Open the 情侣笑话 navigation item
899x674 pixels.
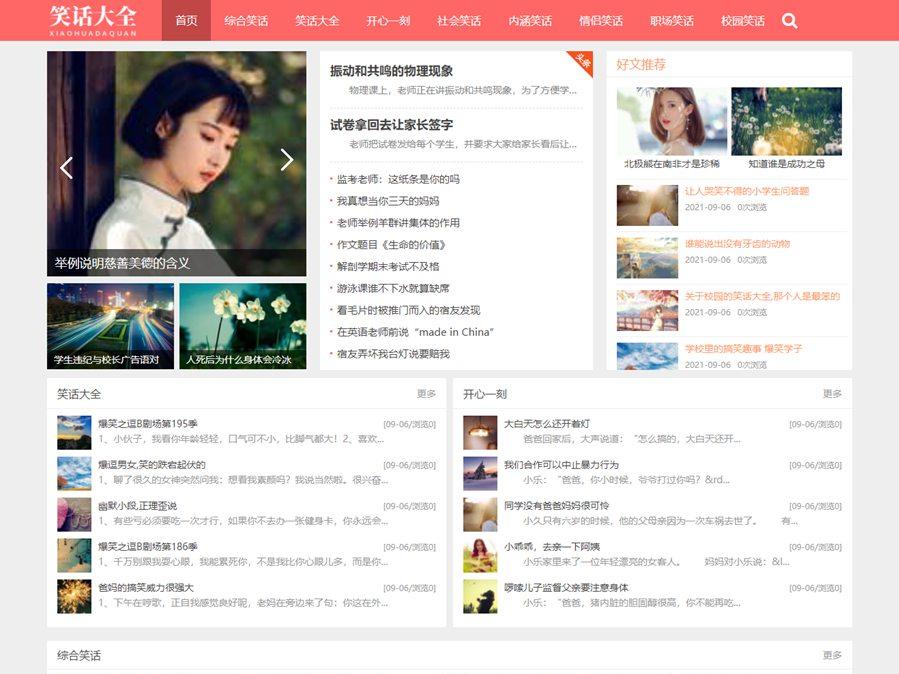(601, 21)
